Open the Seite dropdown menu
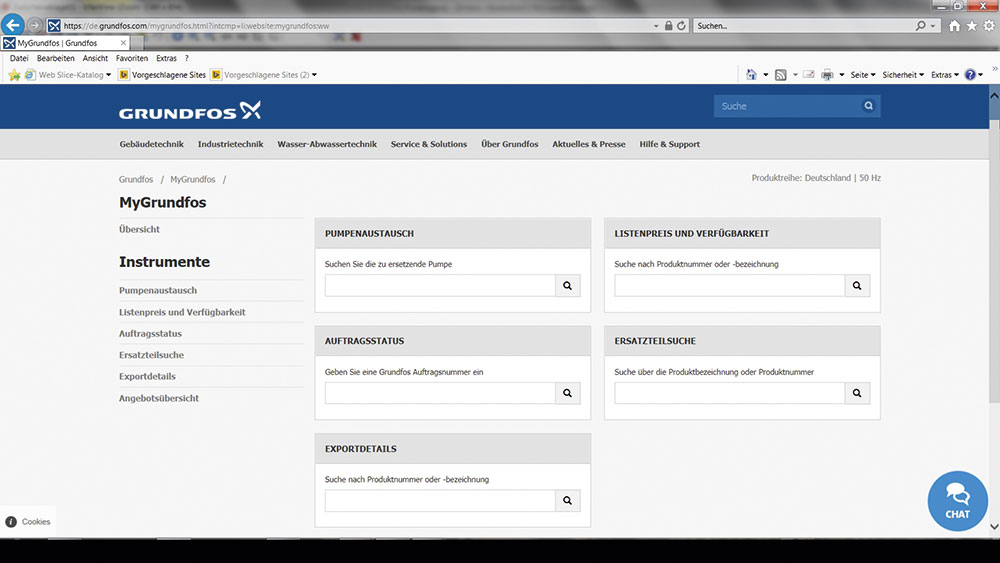1000x563 pixels. tap(863, 75)
